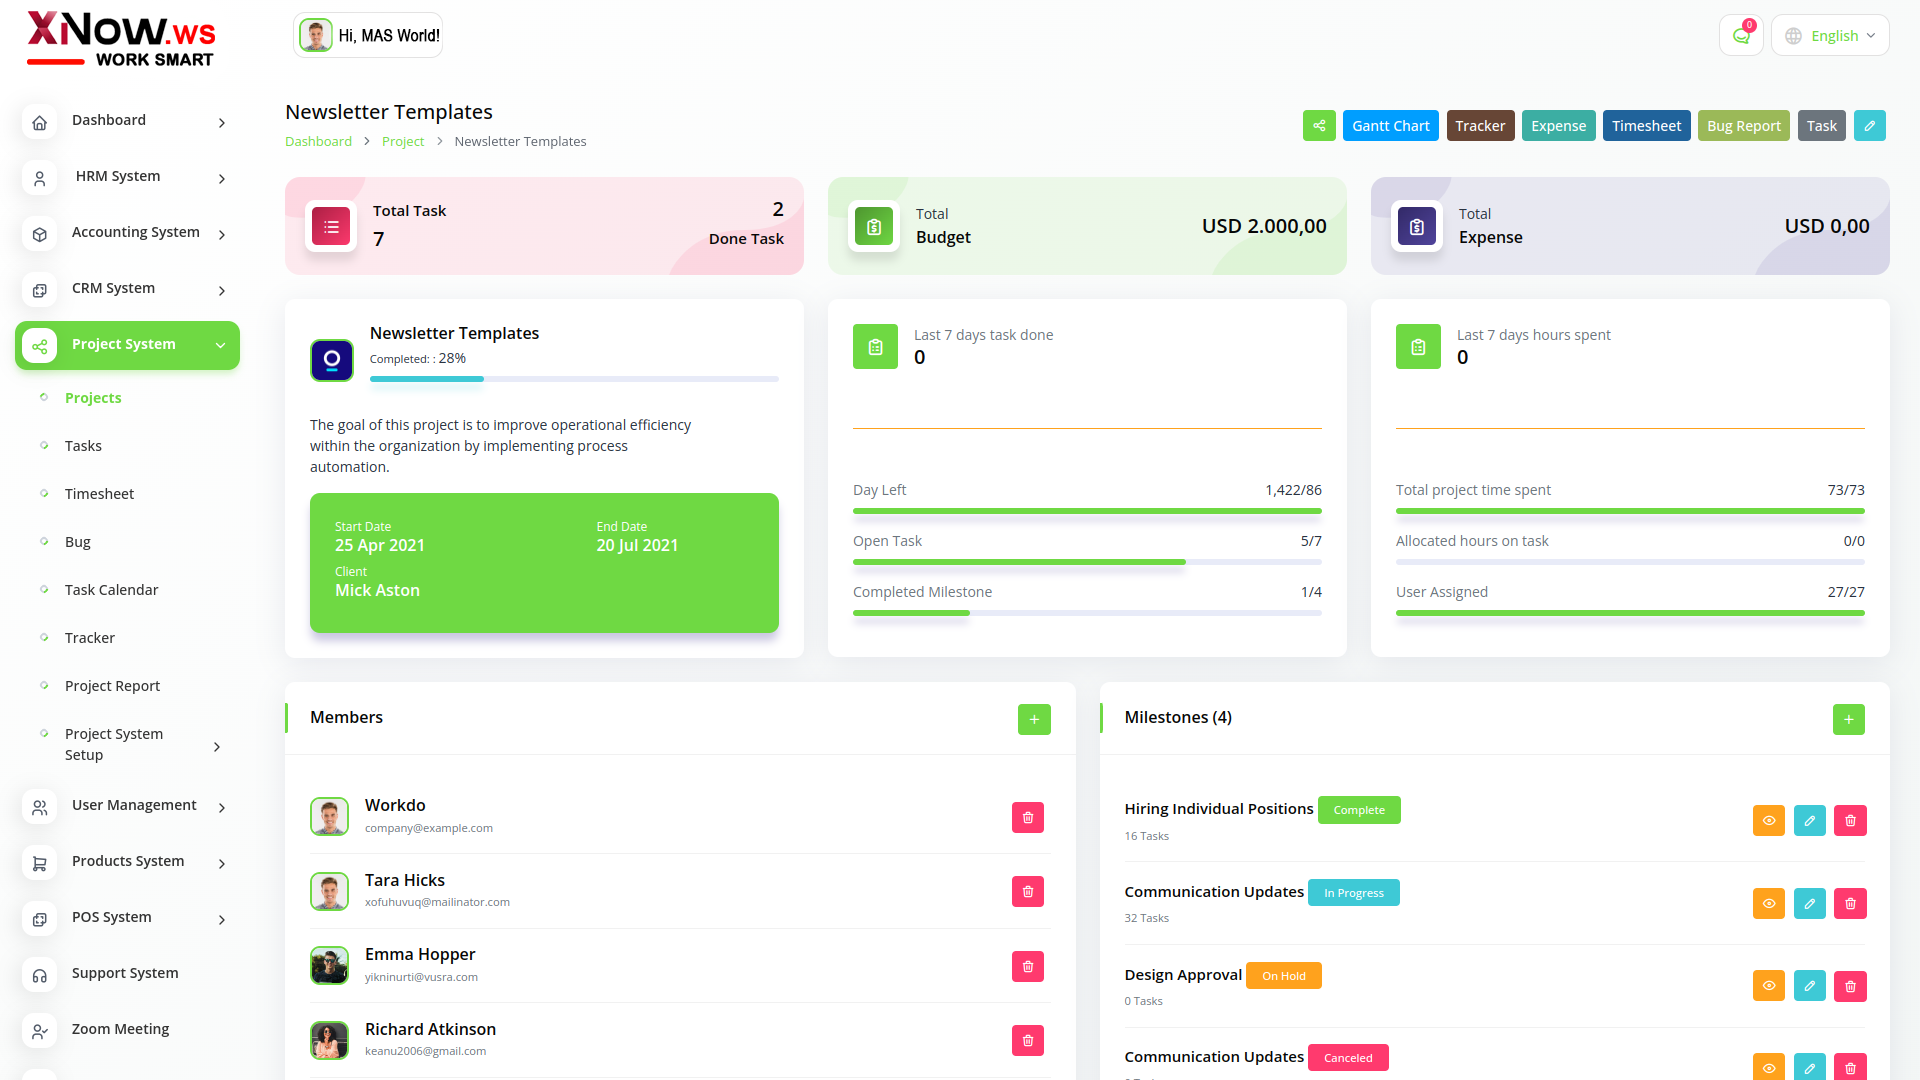This screenshot has height=1080, width=1920.
Task: Click the project completion progress bar
Action: tap(573, 379)
